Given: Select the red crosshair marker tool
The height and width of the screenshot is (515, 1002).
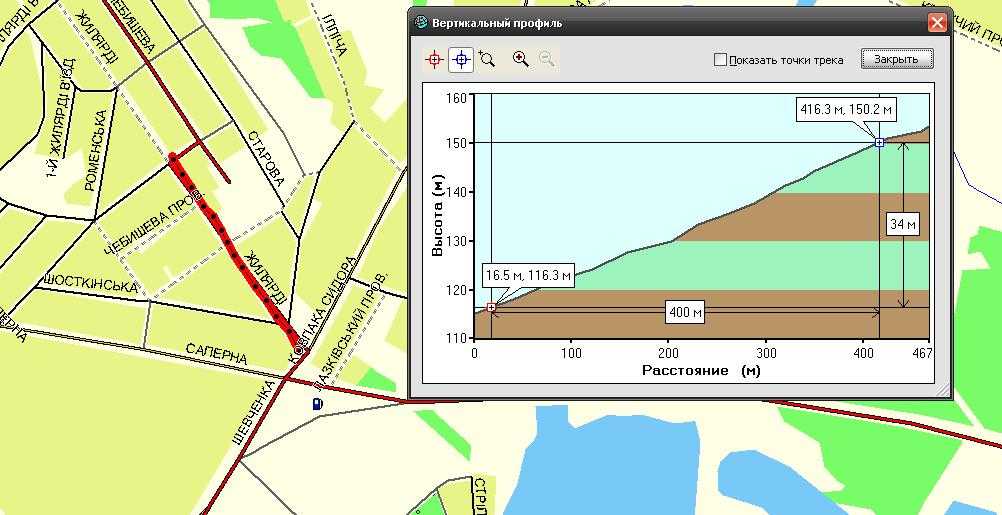Looking at the screenshot, I should pyautogui.click(x=434, y=60).
